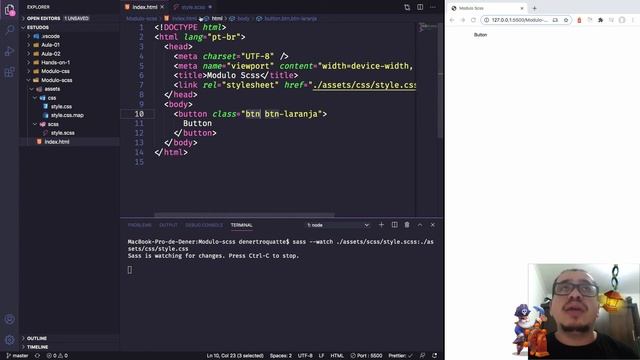Change end of line via LF
Screen dimensions: 640x360
tap(321, 356)
